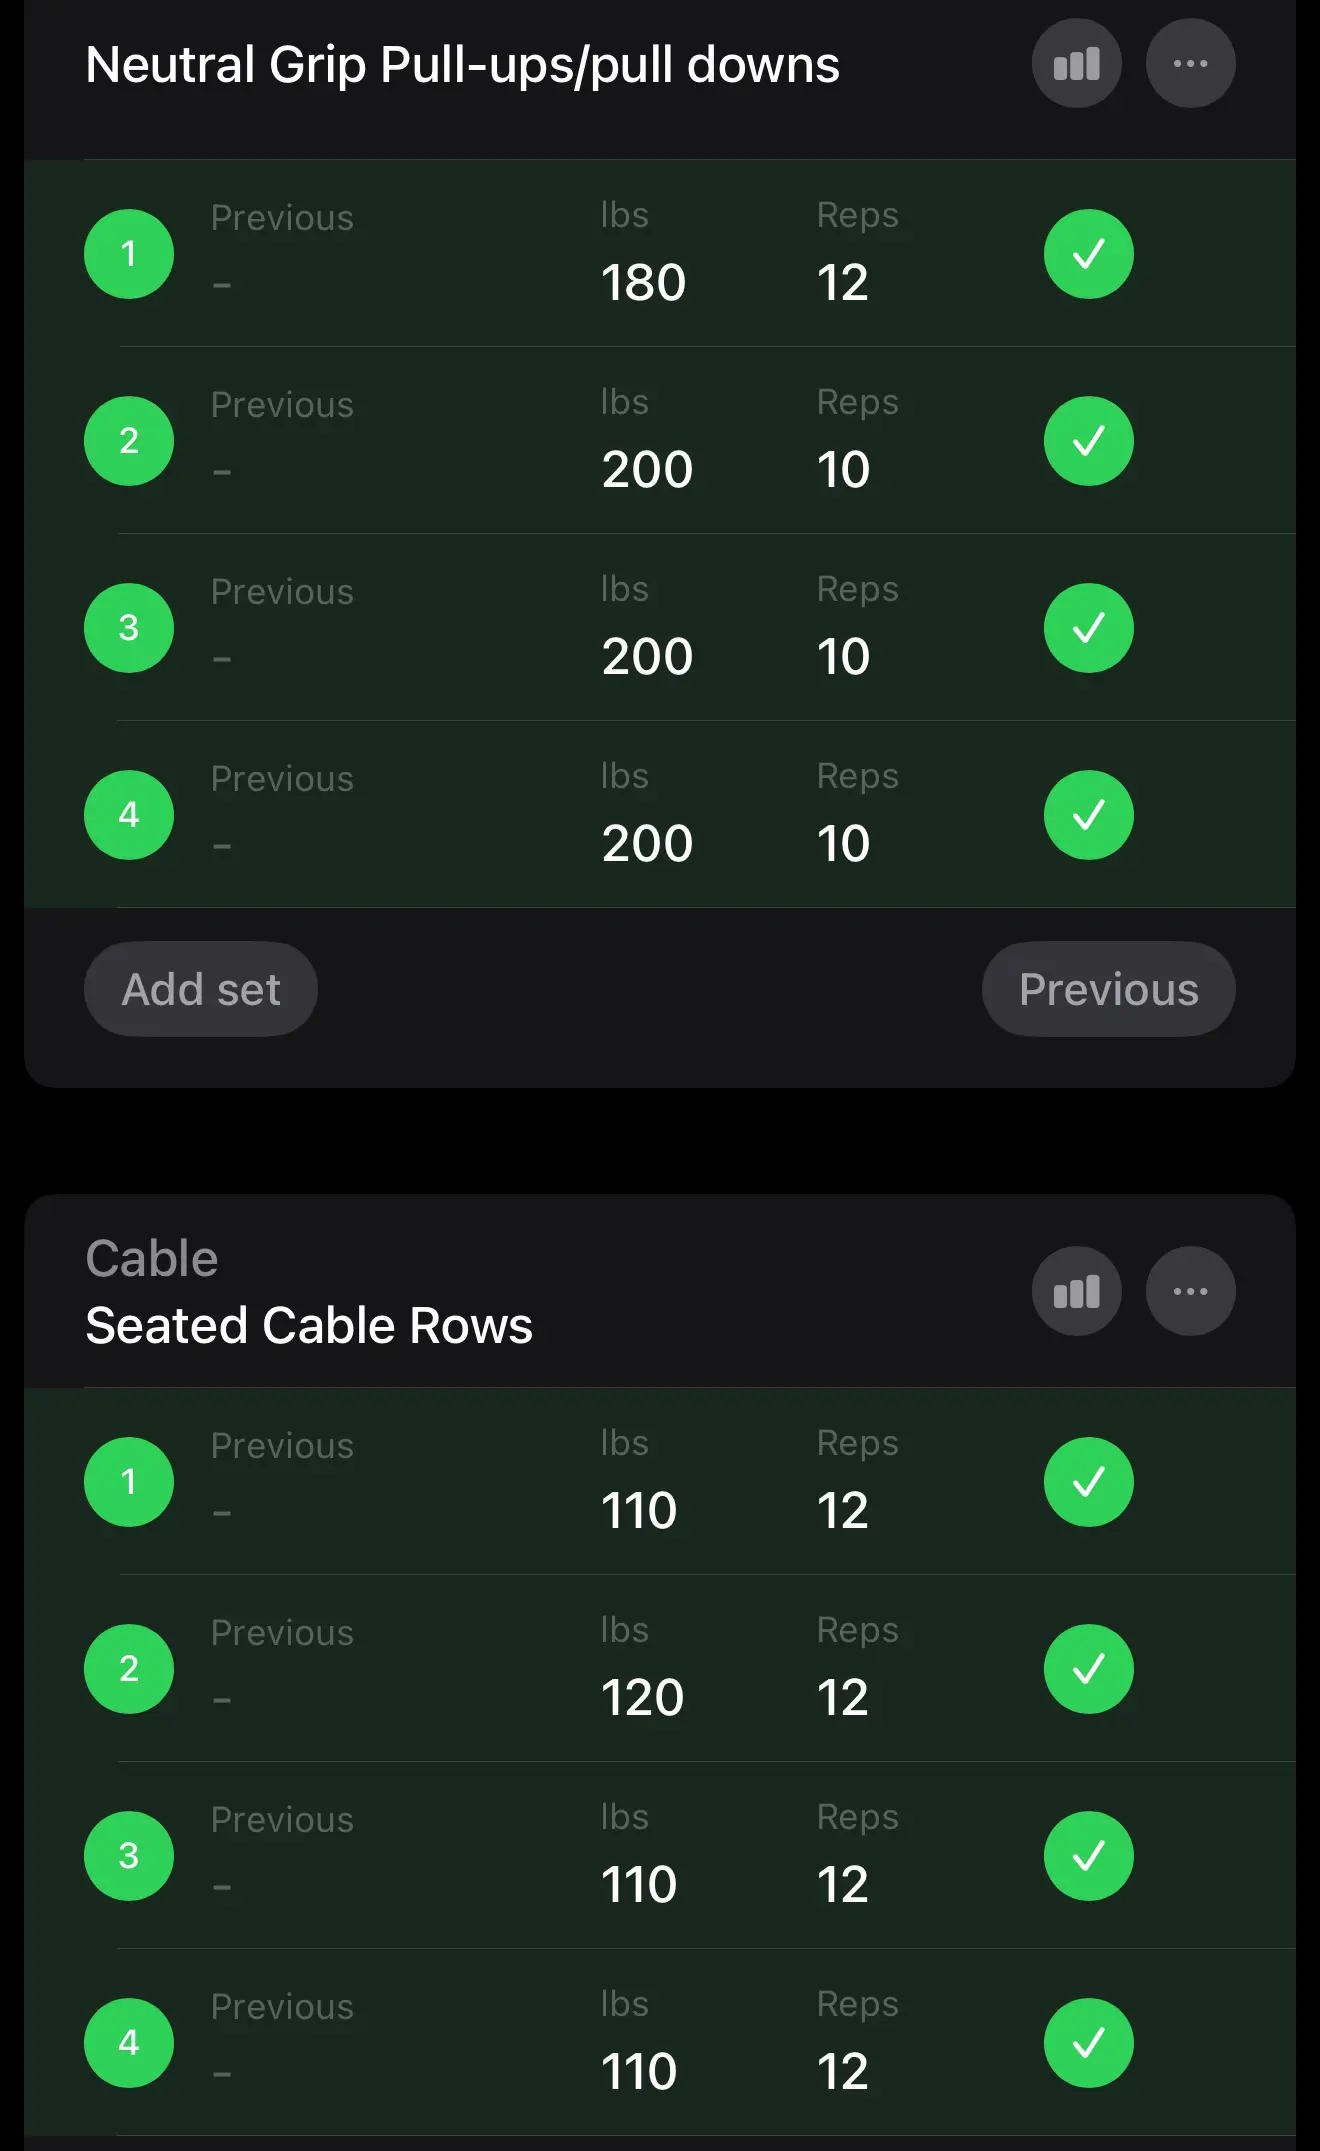This screenshot has width=1320, height=2151.
Task: Open stats chart for Neutral Grip Pull-ups
Action: pos(1076,64)
